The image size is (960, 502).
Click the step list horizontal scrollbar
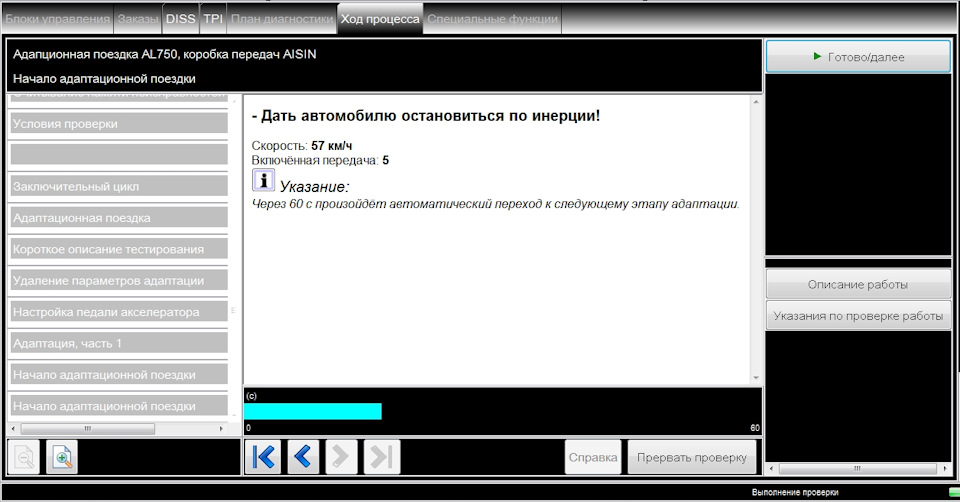point(88,429)
